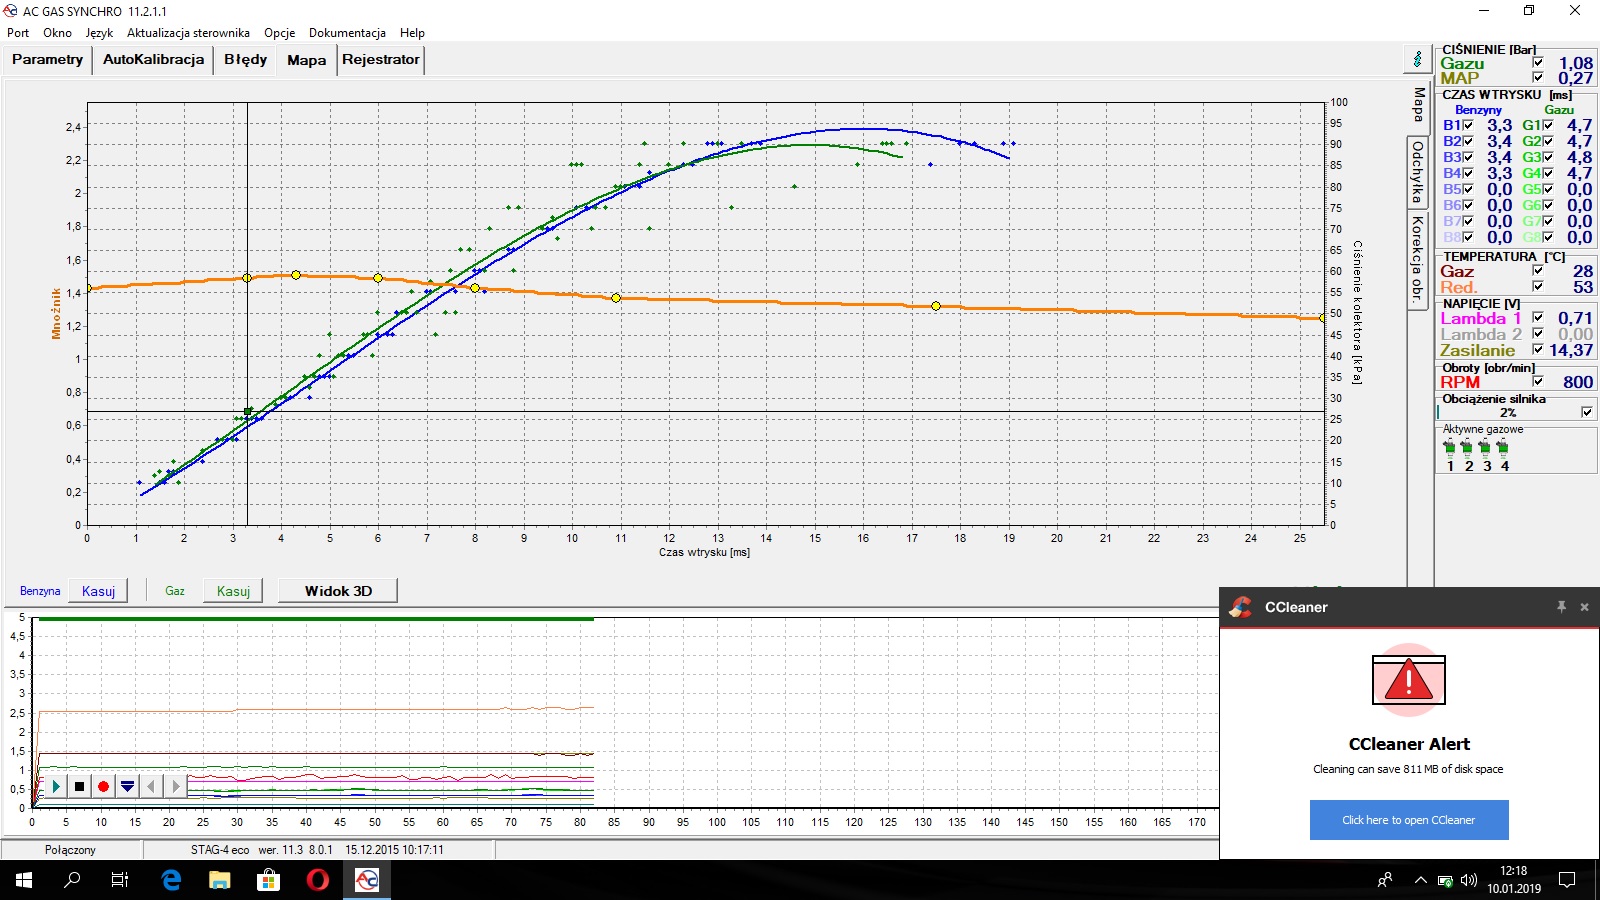The width and height of the screenshot is (1600, 900).
Task: Click gas injector icon number 1
Action: pos(1450,448)
